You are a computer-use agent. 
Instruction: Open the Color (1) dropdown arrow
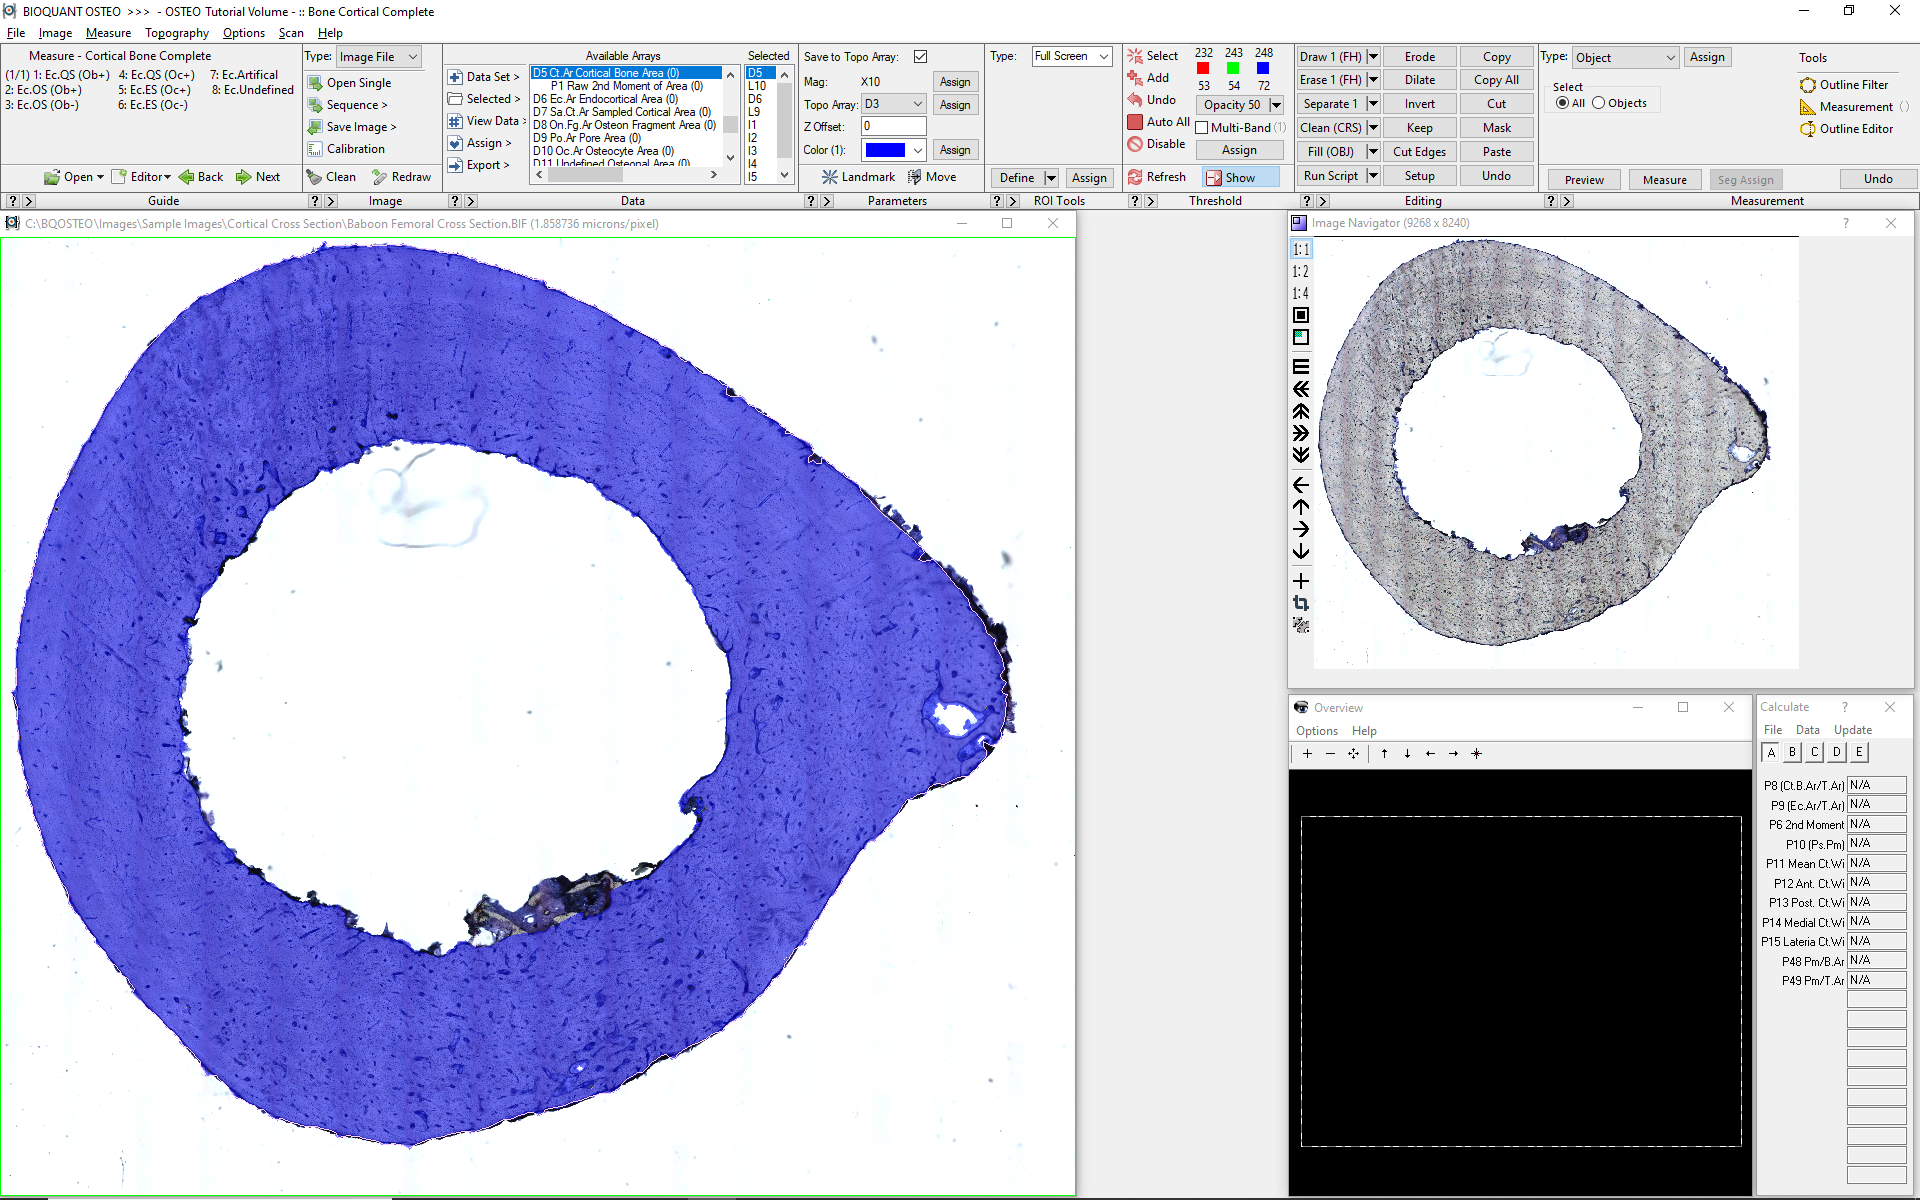click(917, 150)
